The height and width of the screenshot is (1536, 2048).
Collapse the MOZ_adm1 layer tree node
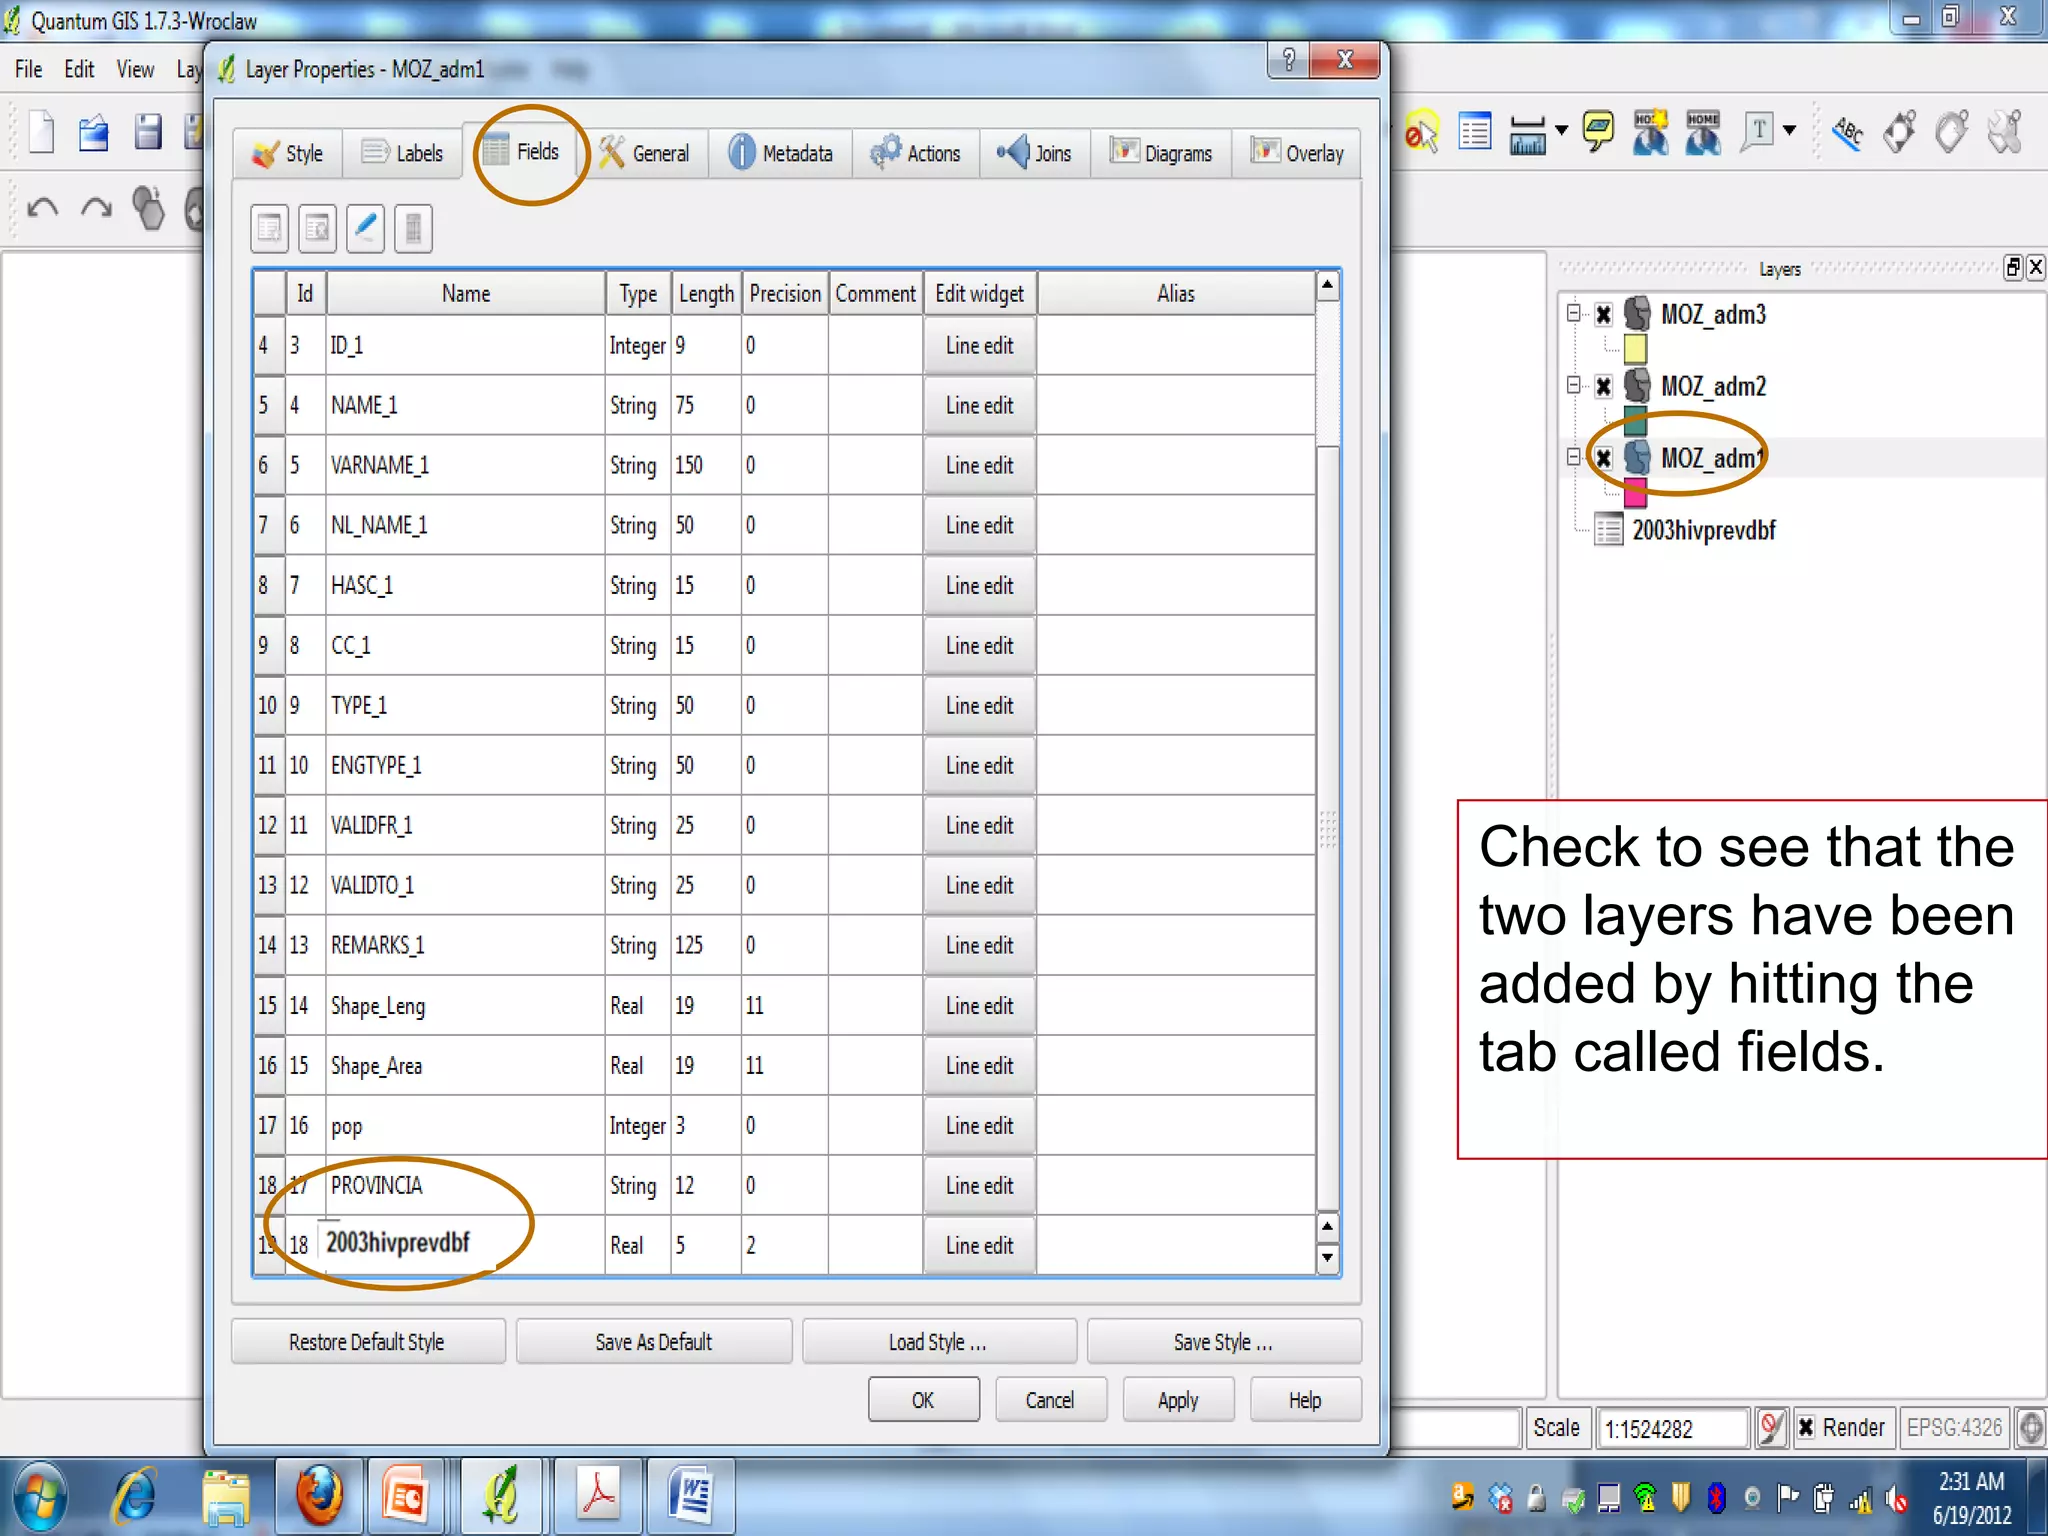pos(1574,457)
